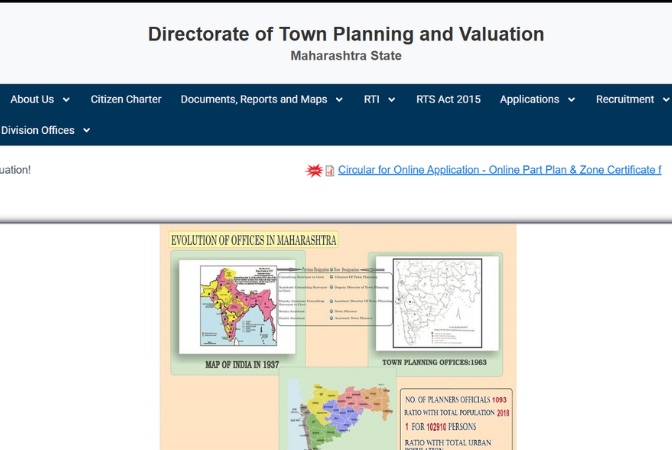Click the Applications menu label

click(x=529, y=100)
